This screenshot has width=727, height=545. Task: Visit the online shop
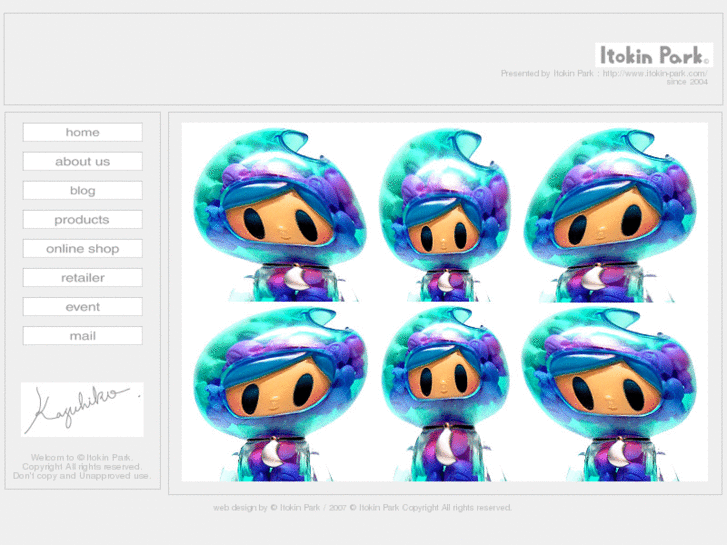tap(83, 249)
